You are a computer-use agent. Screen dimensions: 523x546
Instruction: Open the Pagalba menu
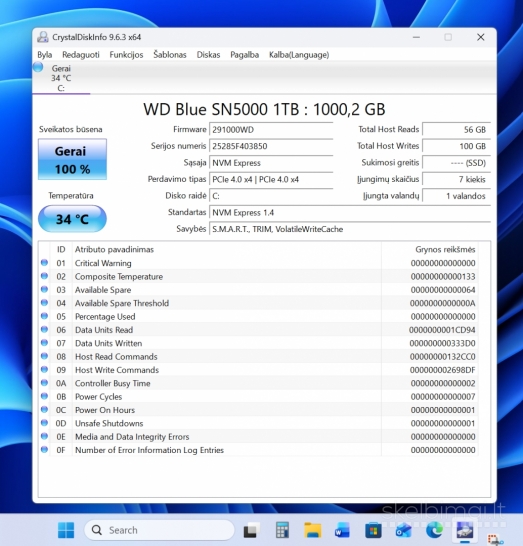(x=244, y=55)
